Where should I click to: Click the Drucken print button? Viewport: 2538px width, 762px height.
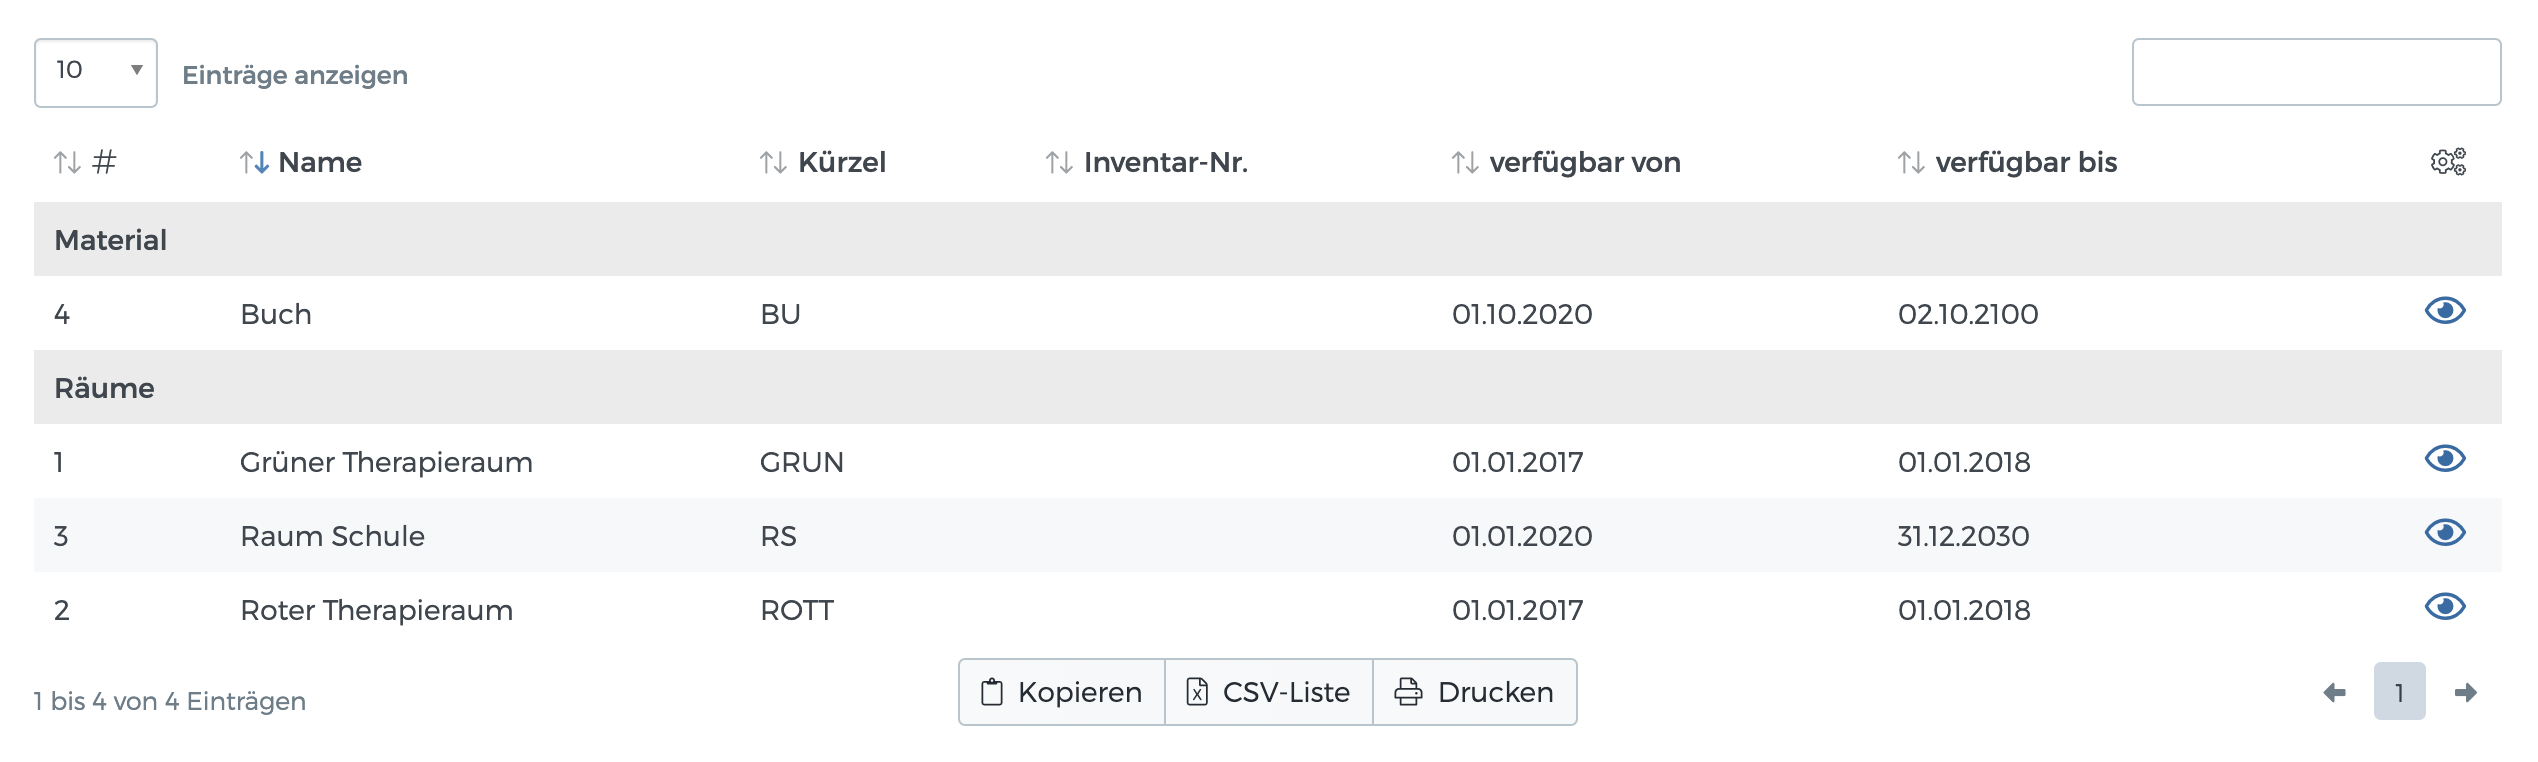[1475, 692]
